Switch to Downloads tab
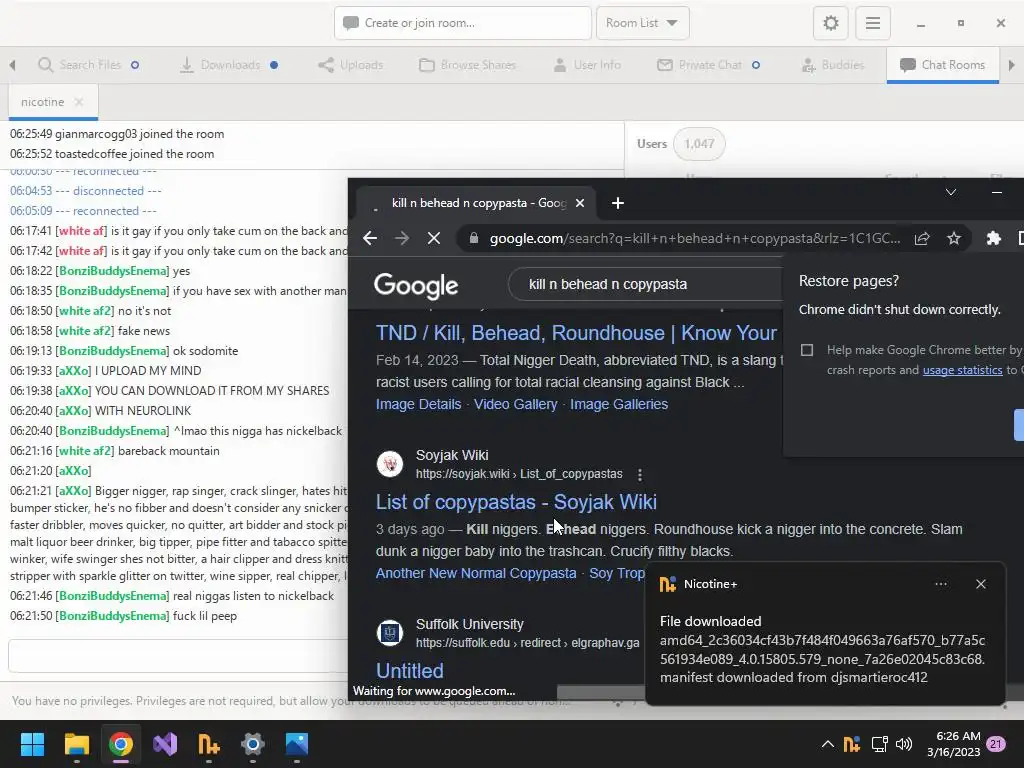This screenshot has width=1024, height=768. pyautogui.click(x=229, y=65)
